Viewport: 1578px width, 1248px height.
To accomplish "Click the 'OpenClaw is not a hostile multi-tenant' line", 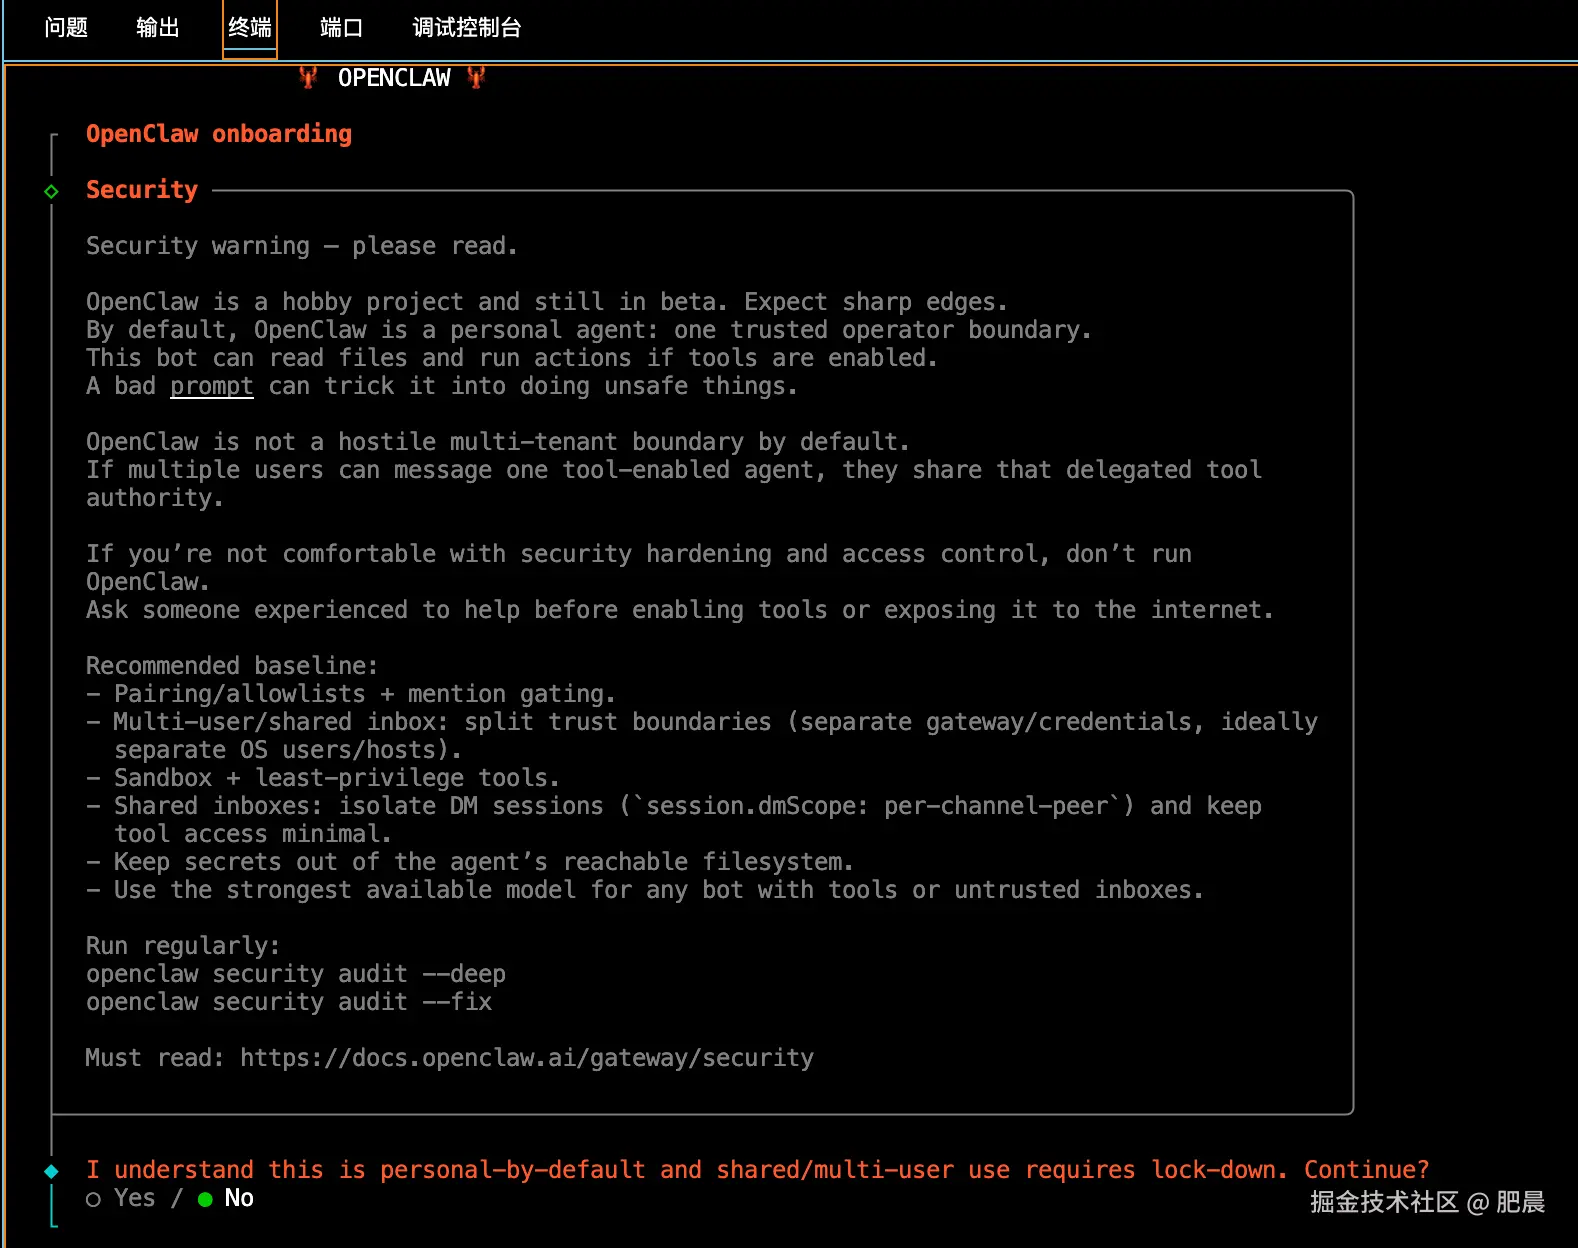I will 498,442.
